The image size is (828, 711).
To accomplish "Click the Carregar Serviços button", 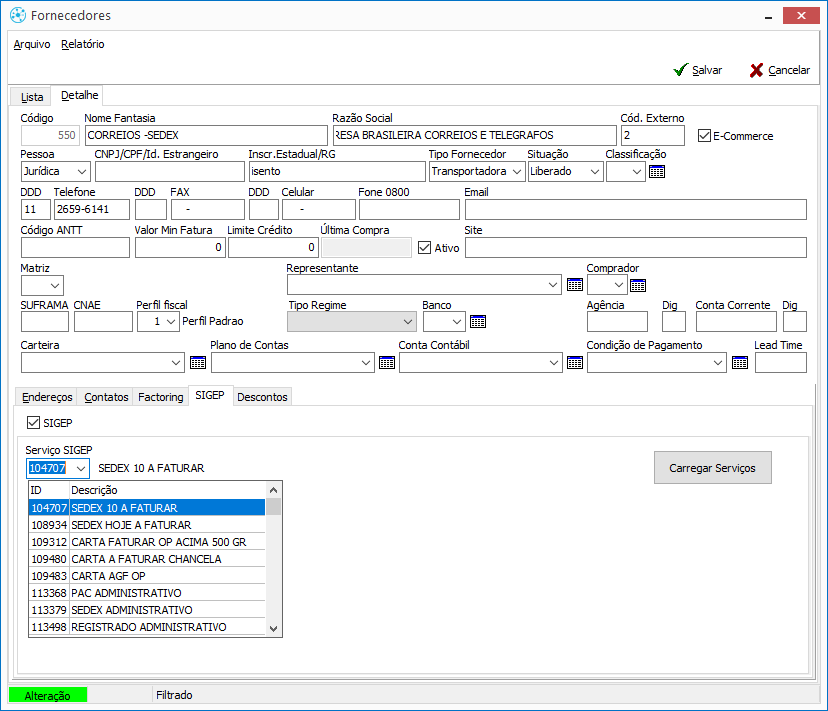I will (x=712, y=467).
